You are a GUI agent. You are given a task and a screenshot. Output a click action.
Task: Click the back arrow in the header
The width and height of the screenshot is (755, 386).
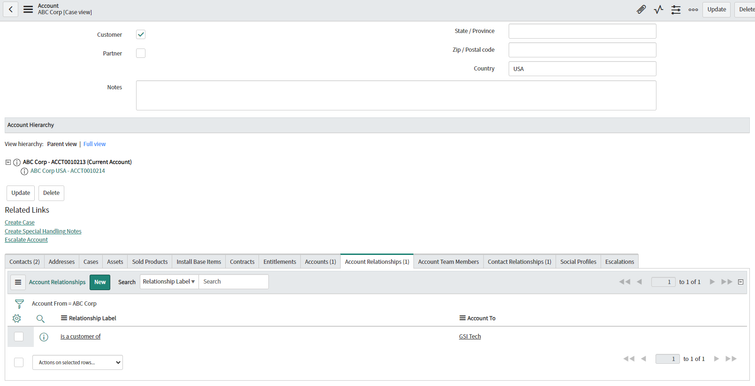pos(11,9)
